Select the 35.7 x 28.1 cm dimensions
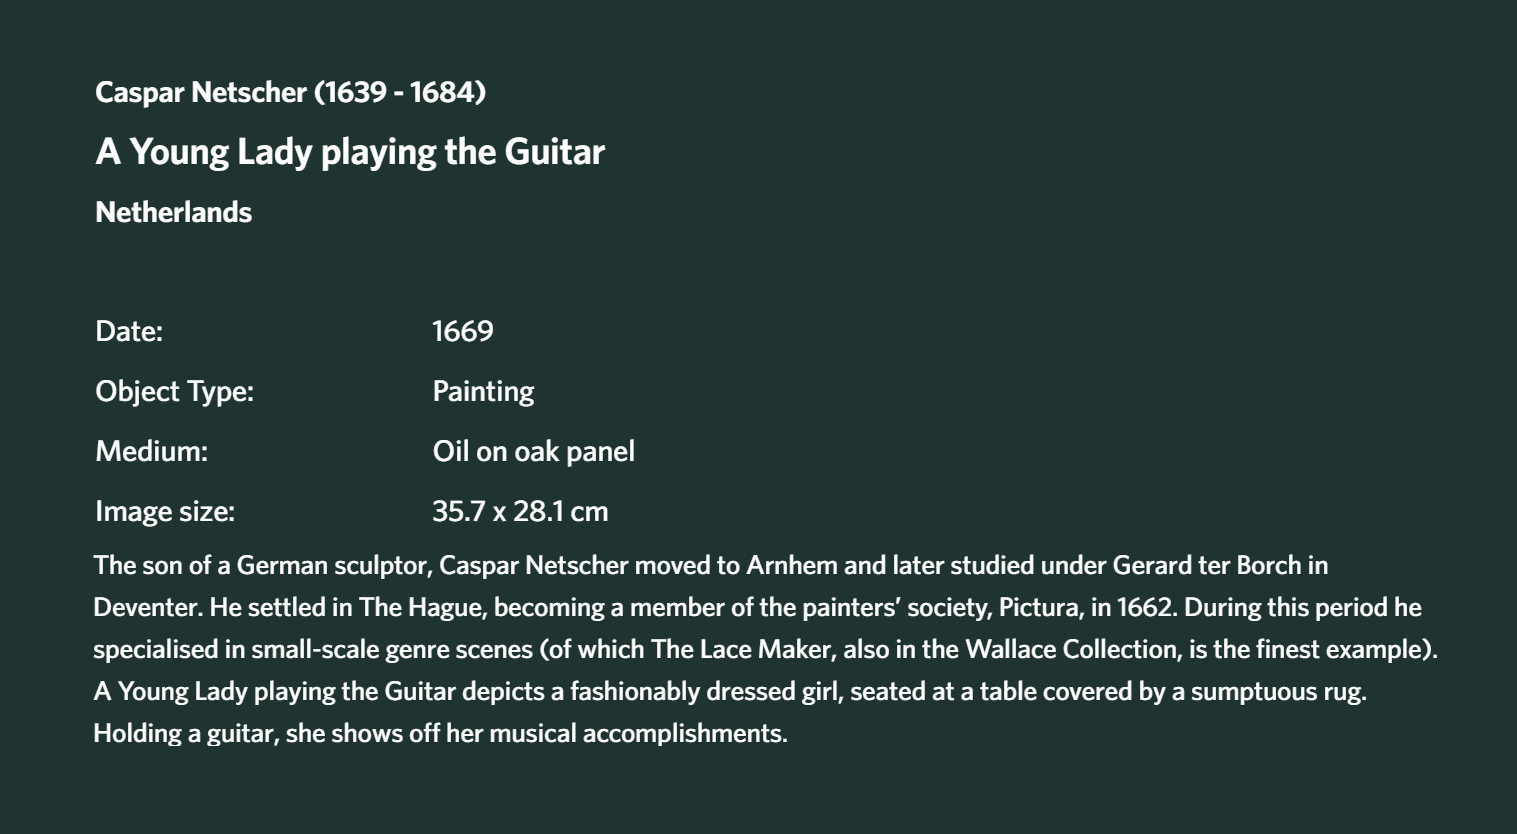Image resolution: width=1517 pixels, height=834 pixels. coord(520,511)
